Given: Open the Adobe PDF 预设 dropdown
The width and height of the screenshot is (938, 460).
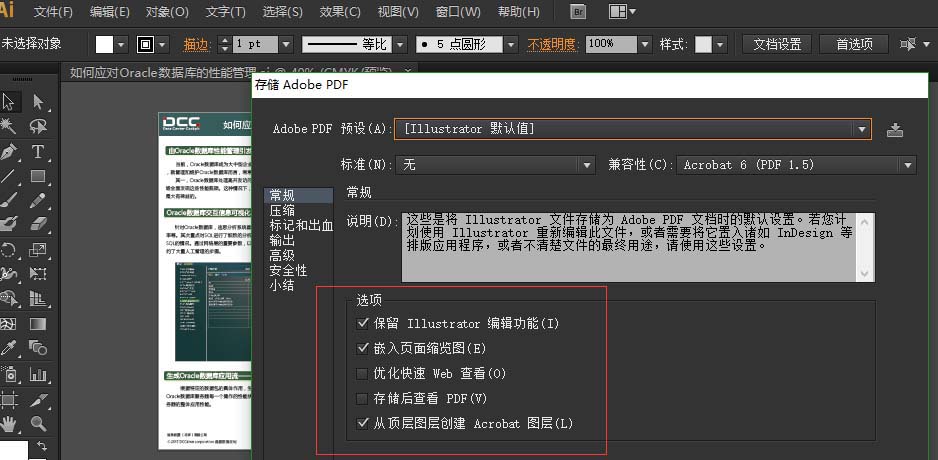Looking at the screenshot, I should coord(632,129).
